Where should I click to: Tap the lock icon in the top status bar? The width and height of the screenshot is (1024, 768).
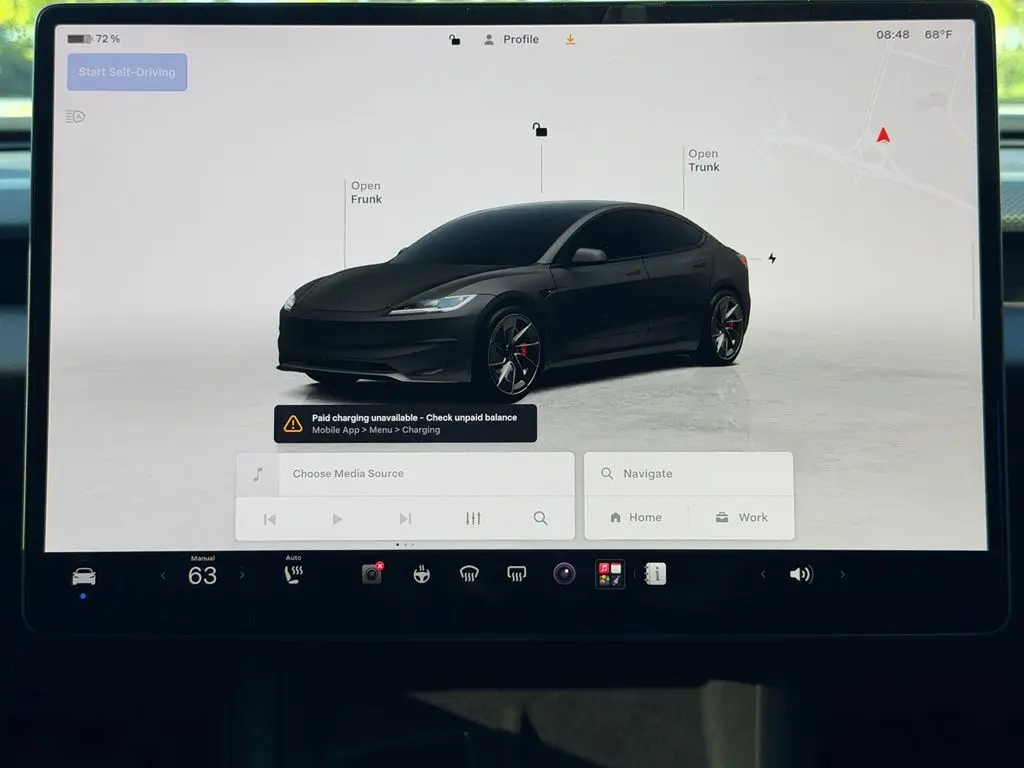455,40
